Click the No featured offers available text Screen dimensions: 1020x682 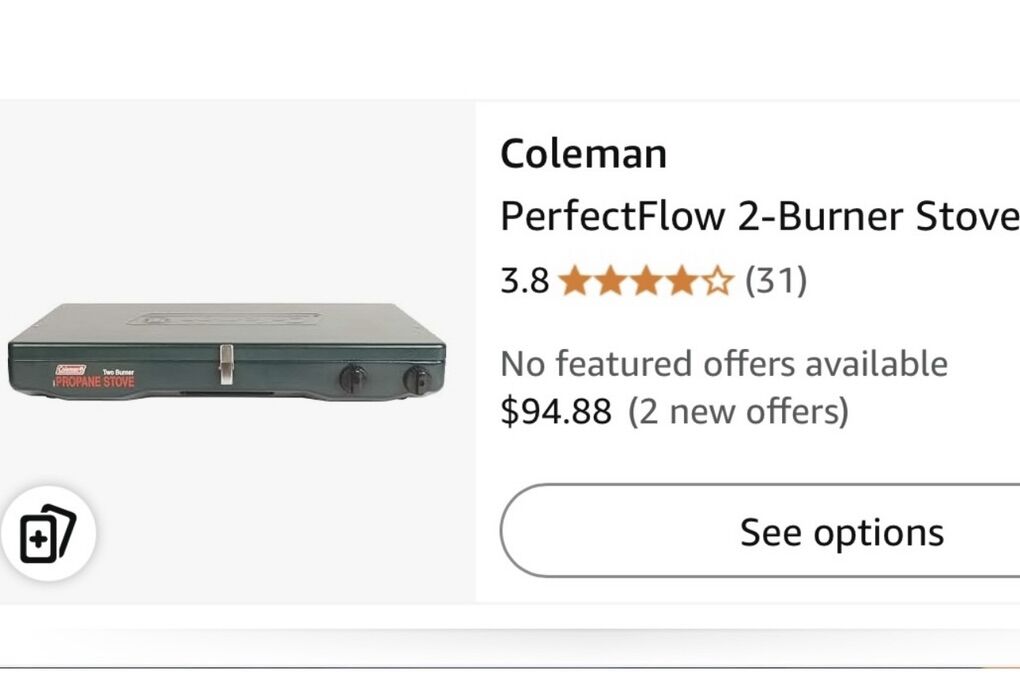click(x=723, y=363)
